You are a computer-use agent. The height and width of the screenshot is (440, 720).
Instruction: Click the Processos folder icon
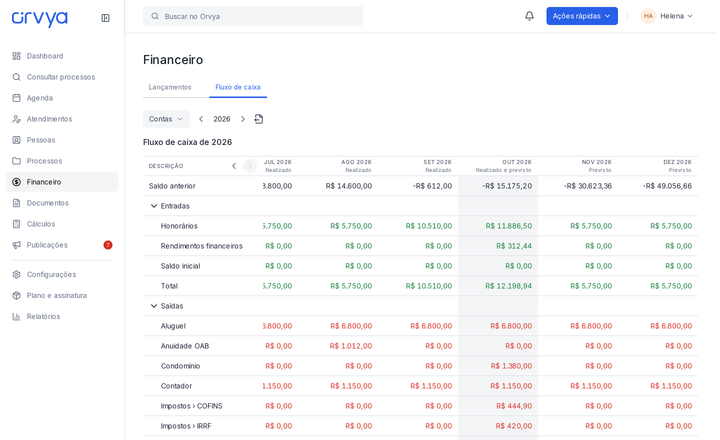click(17, 161)
